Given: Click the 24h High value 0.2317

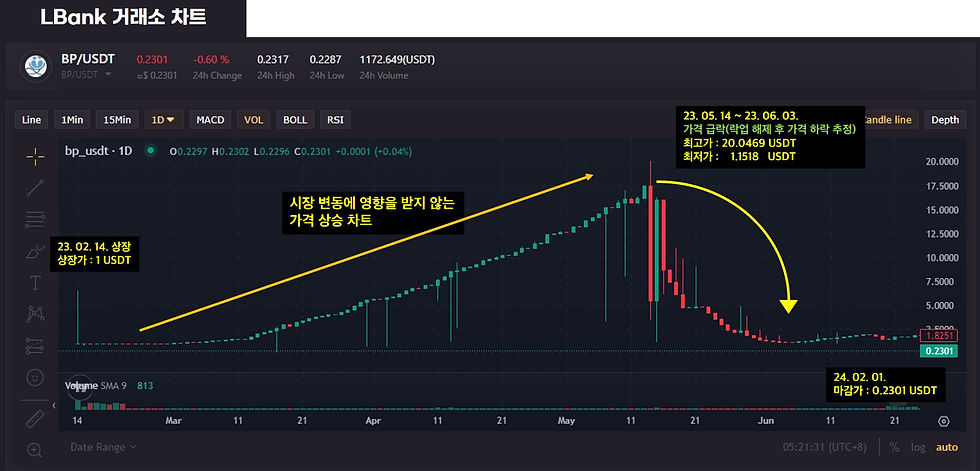Looking at the screenshot, I should [x=272, y=60].
